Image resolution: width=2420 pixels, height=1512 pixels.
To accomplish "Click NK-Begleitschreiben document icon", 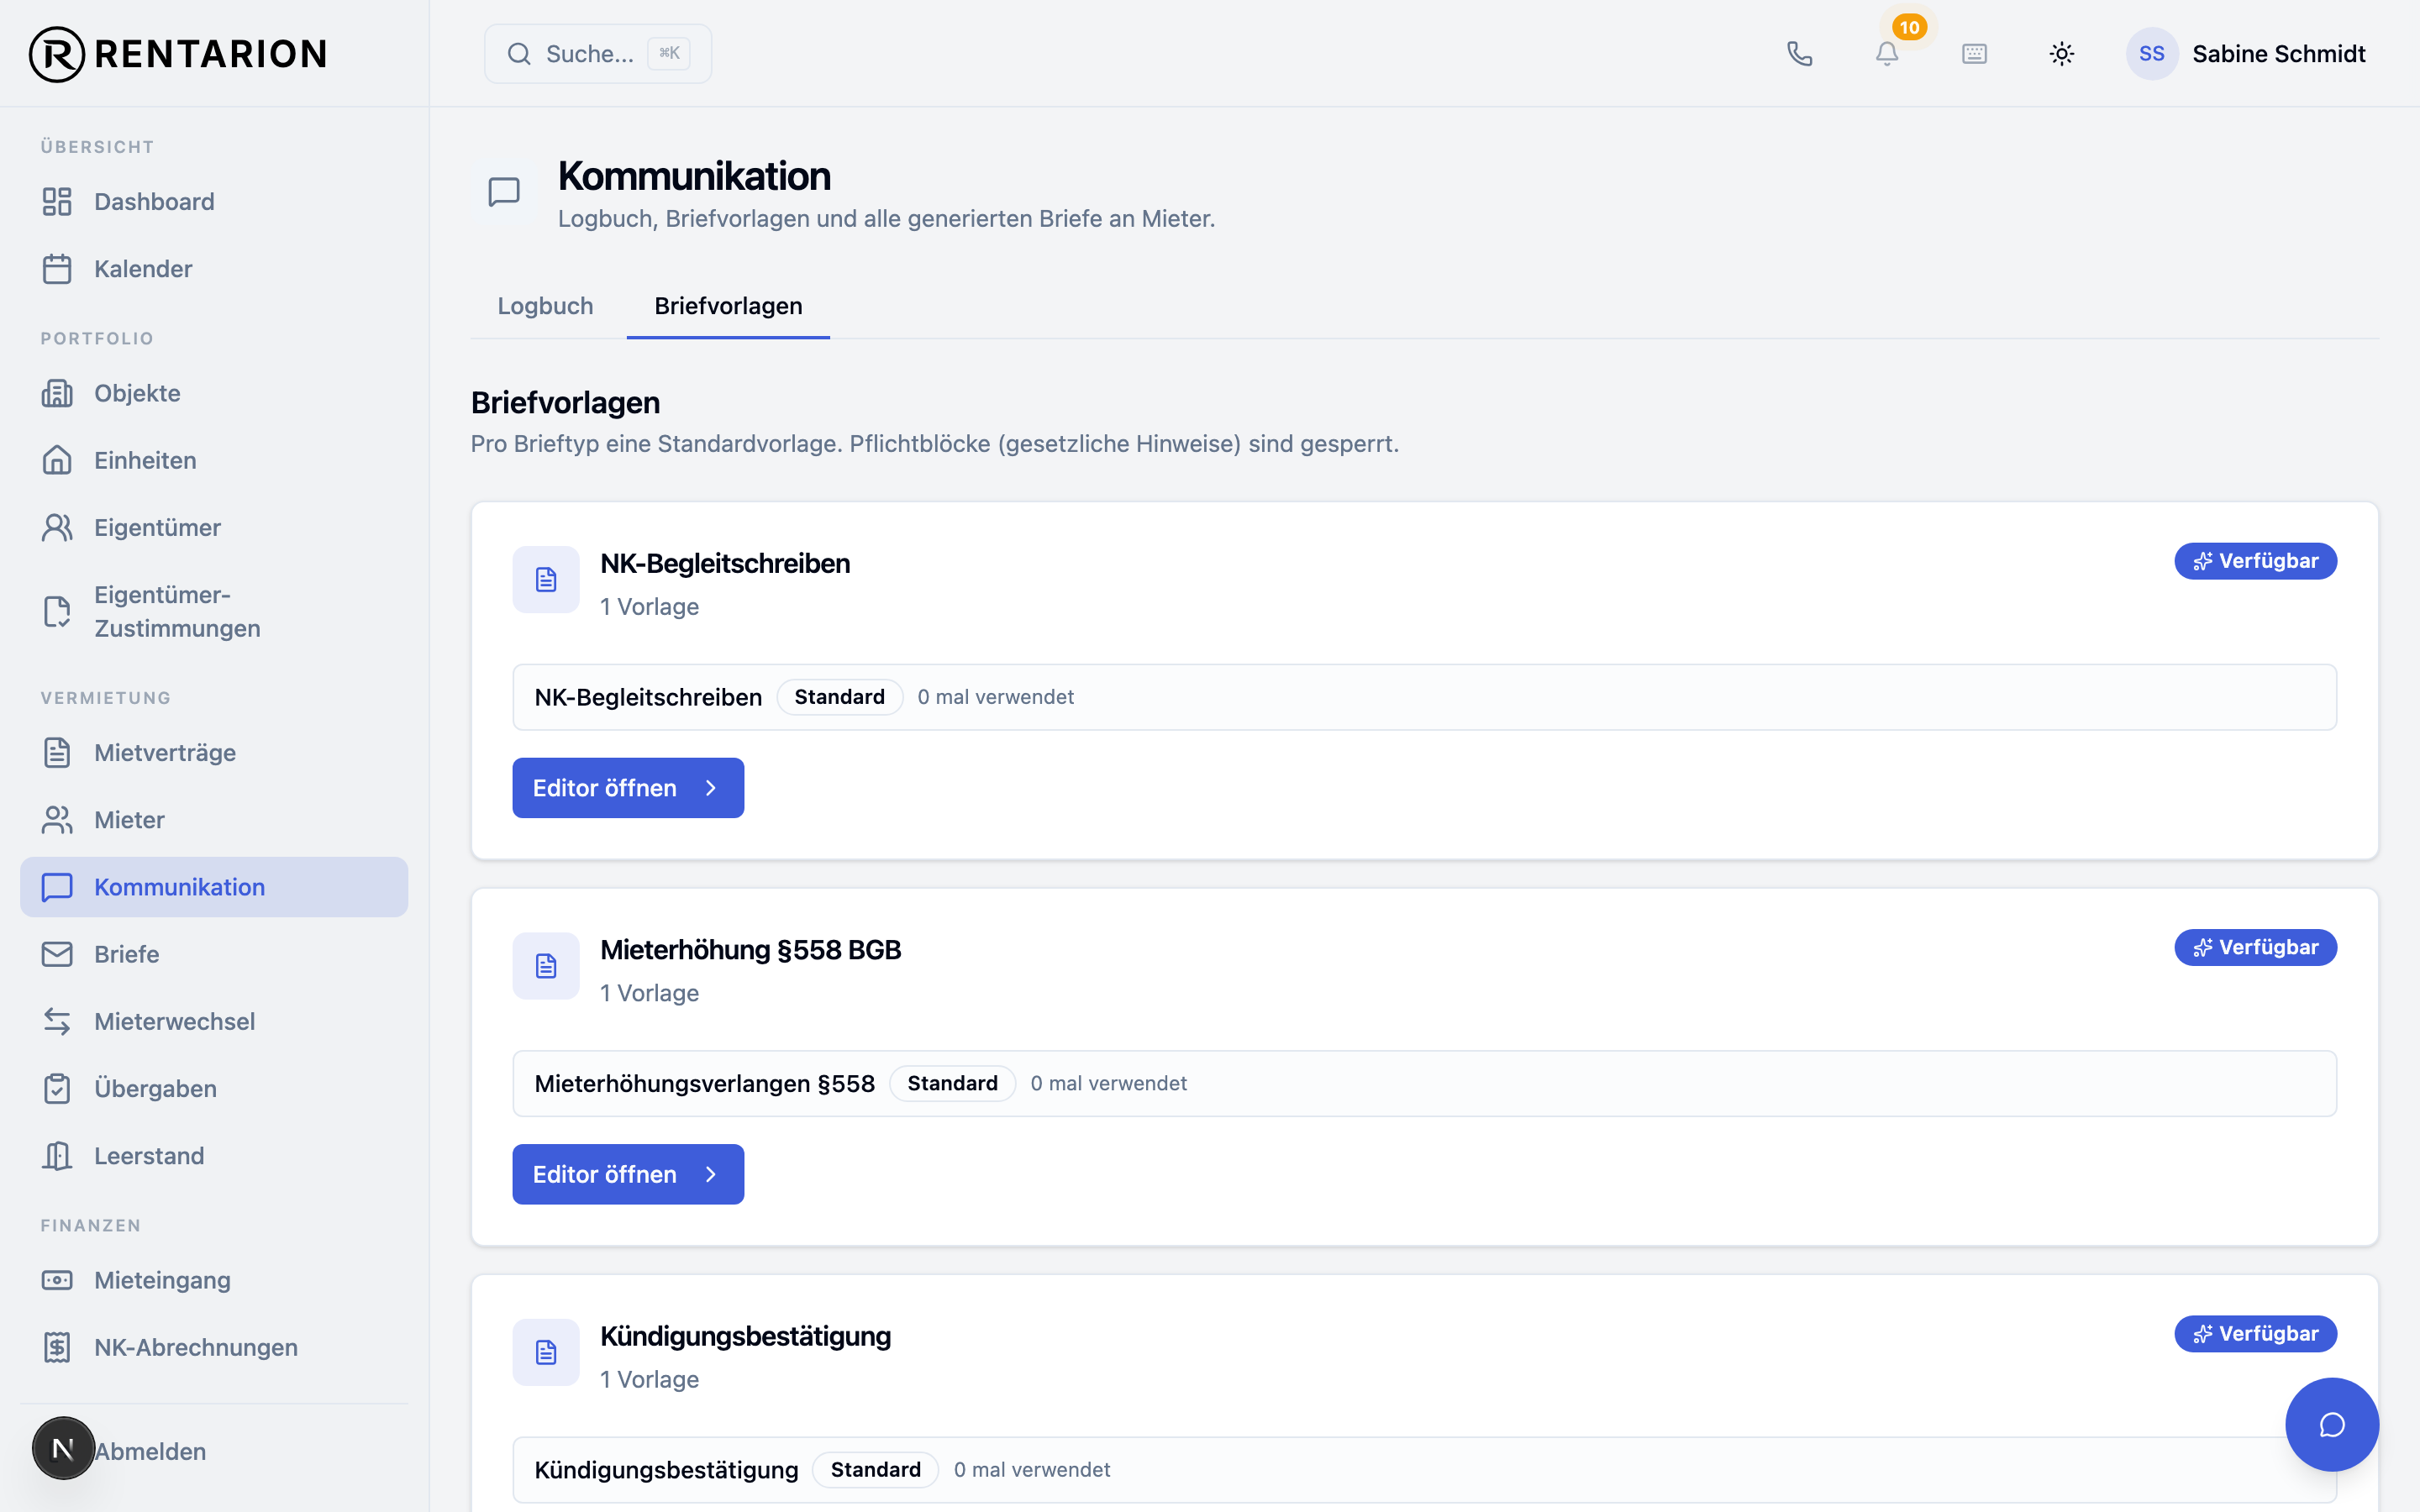I will [546, 579].
